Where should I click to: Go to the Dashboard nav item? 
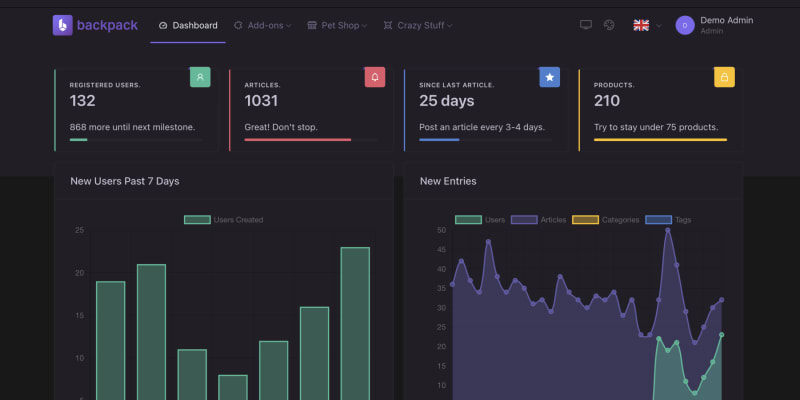[x=188, y=25]
